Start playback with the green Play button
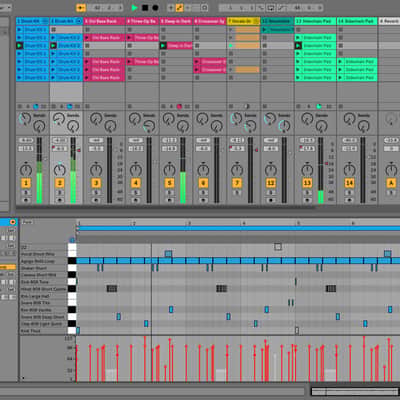The image size is (400, 400). [x=135, y=8]
